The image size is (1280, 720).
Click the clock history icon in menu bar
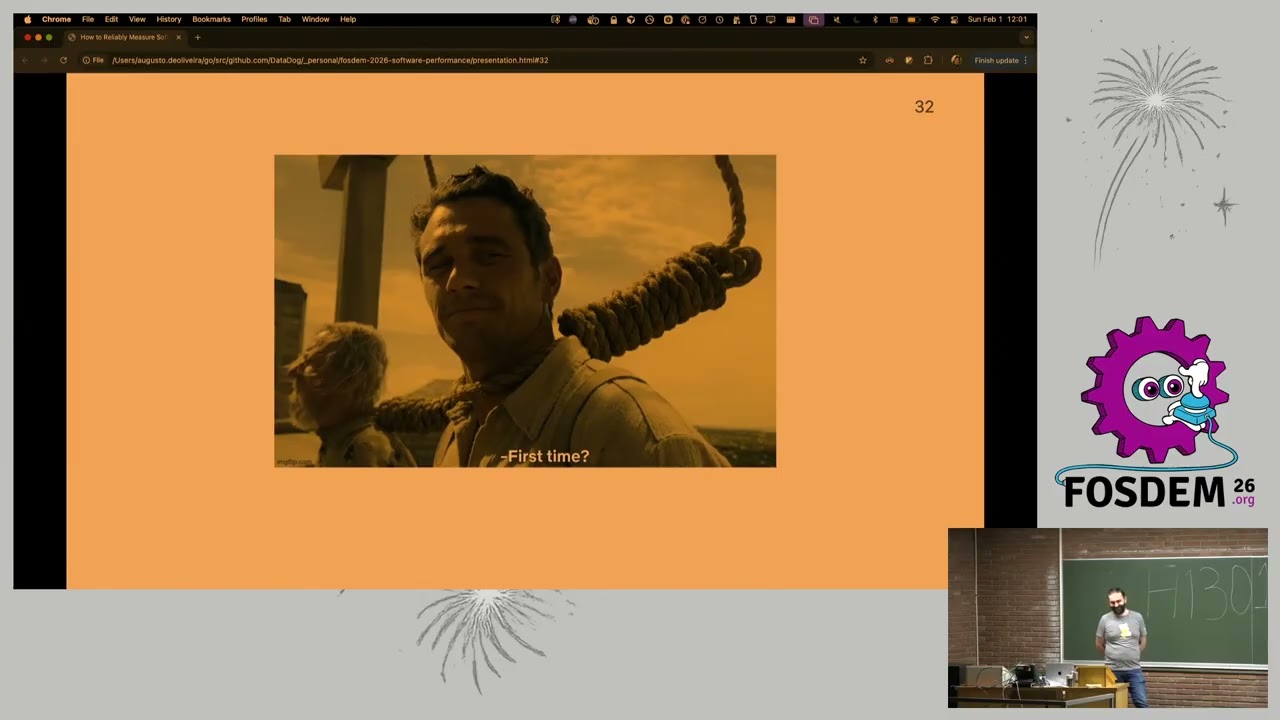[x=719, y=19]
